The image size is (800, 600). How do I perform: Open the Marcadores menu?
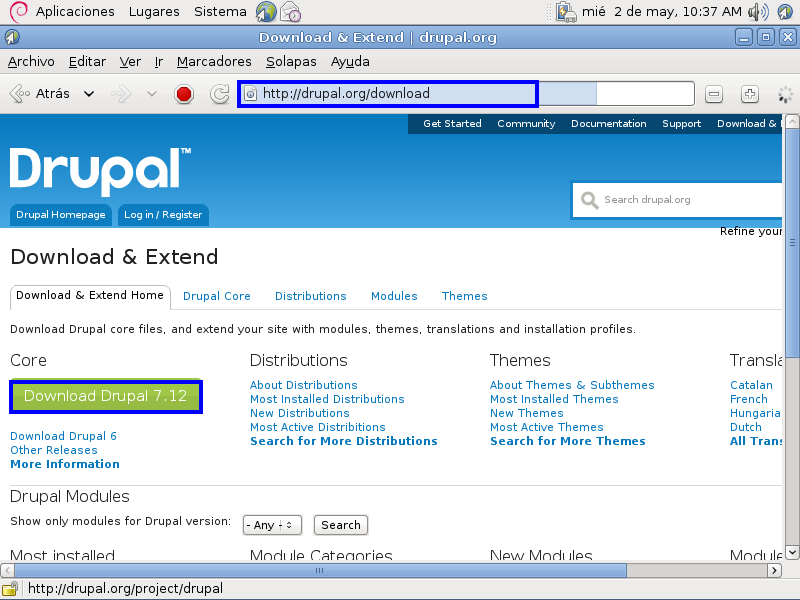214,61
